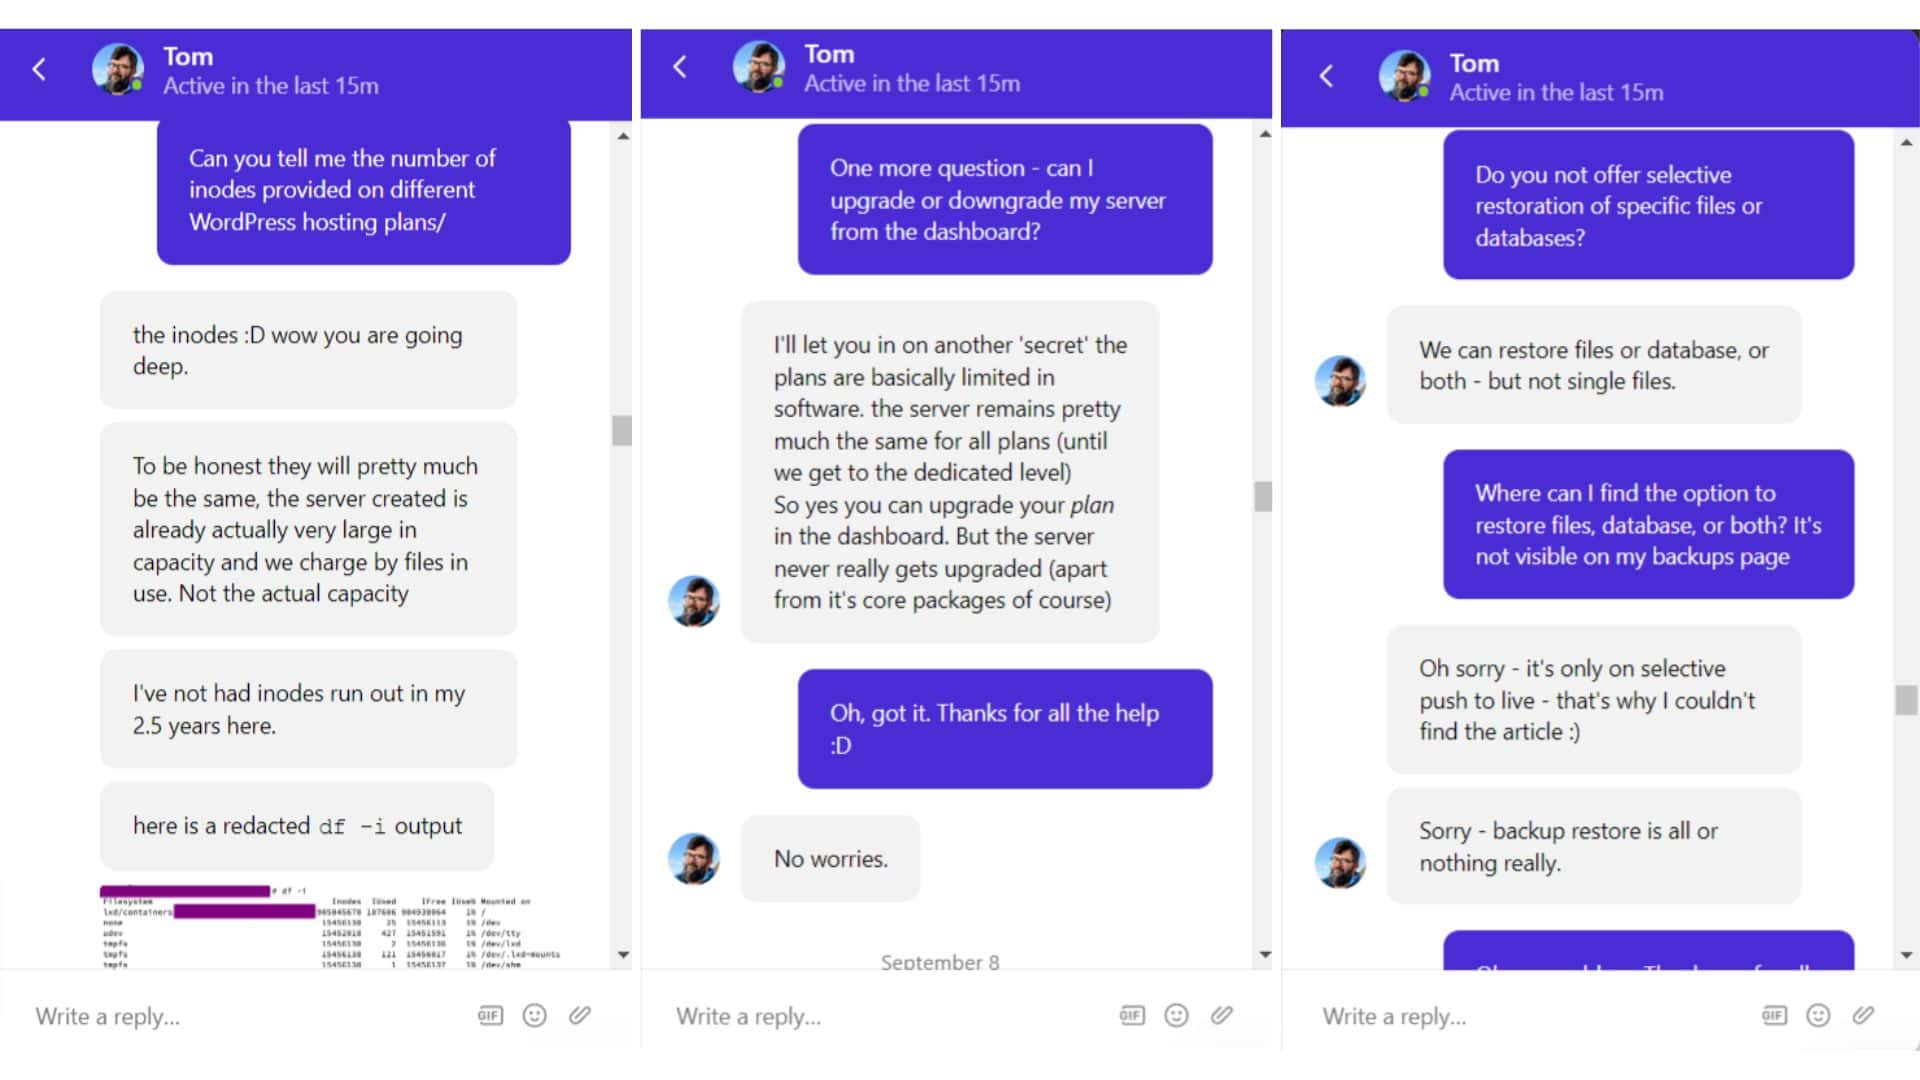Click the back arrow in the left chat
Viewport: 1920px width, 1080px height.
point(39,69)
